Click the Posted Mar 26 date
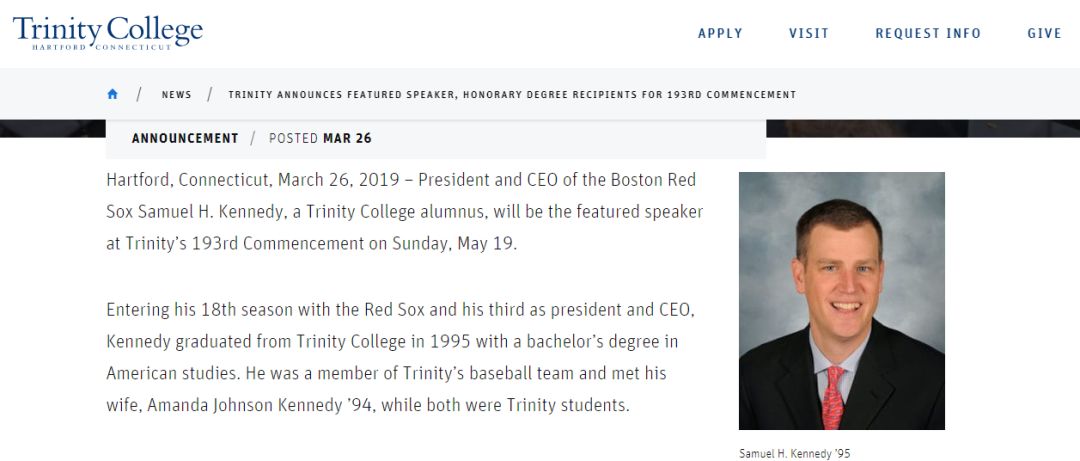The height and width of the screenshot is (461, 1080). (x=320, y=138)
